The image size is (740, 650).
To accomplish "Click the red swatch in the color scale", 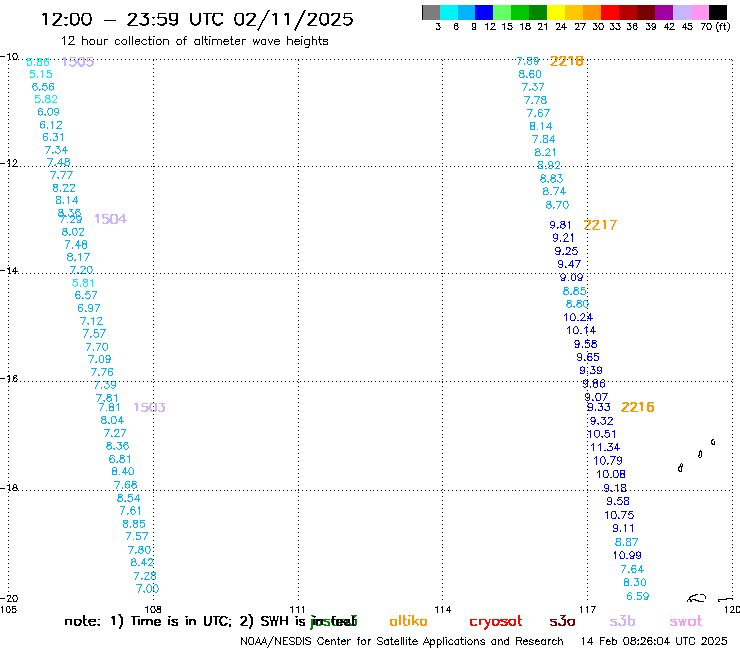I will [610, 12].
